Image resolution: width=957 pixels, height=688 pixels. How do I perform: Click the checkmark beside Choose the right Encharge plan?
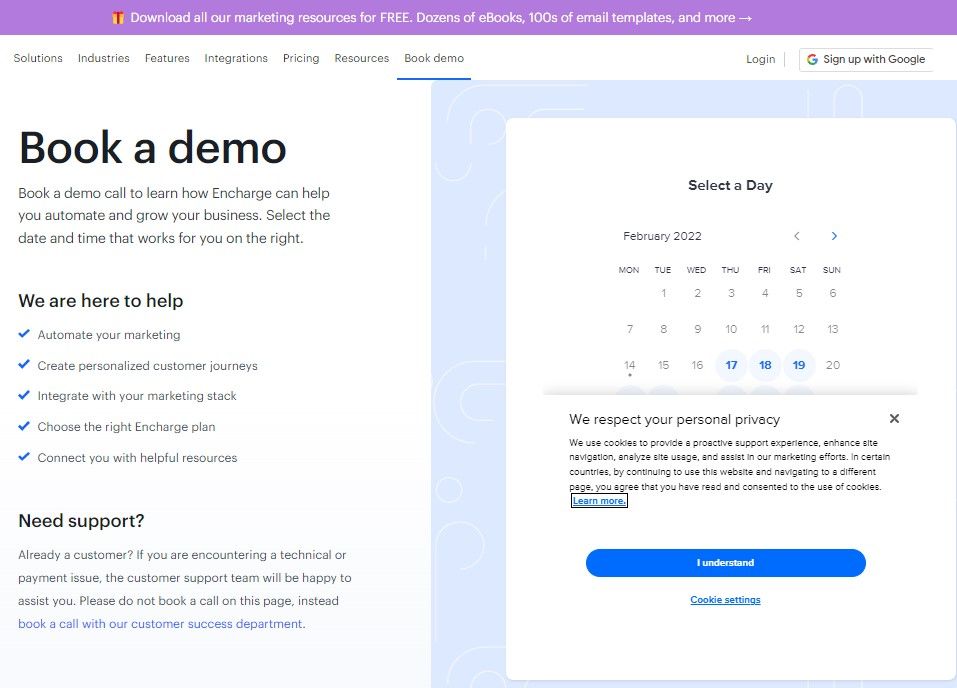24,425
